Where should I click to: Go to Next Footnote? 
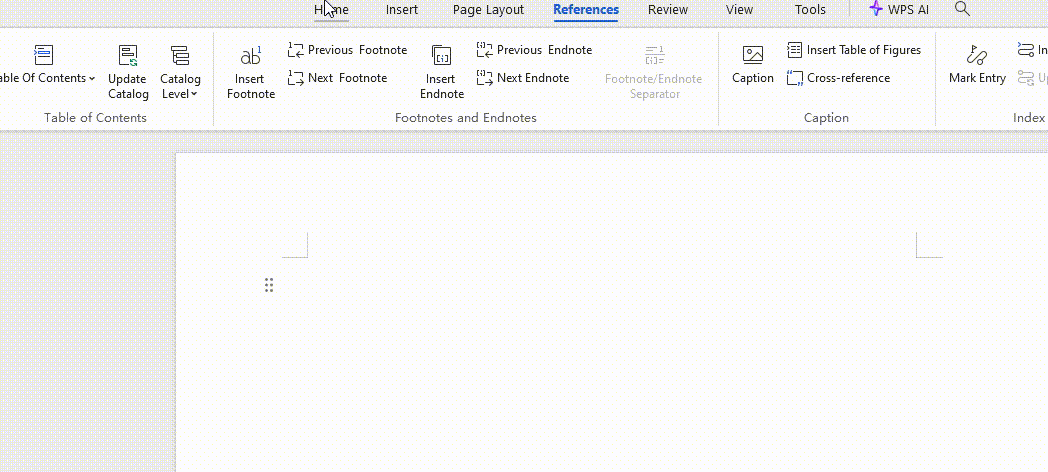[338, 78]
